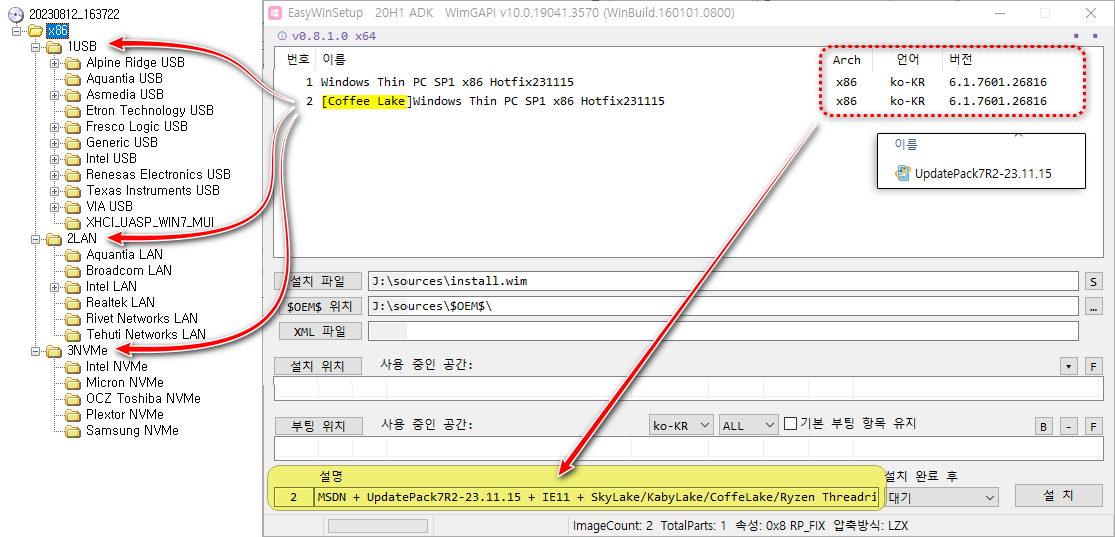The height and width of the screenshot is (537, 1115).
Task: Click the info icon beside v0.8.1.0 x64
Action: click(x=282, y=36)
